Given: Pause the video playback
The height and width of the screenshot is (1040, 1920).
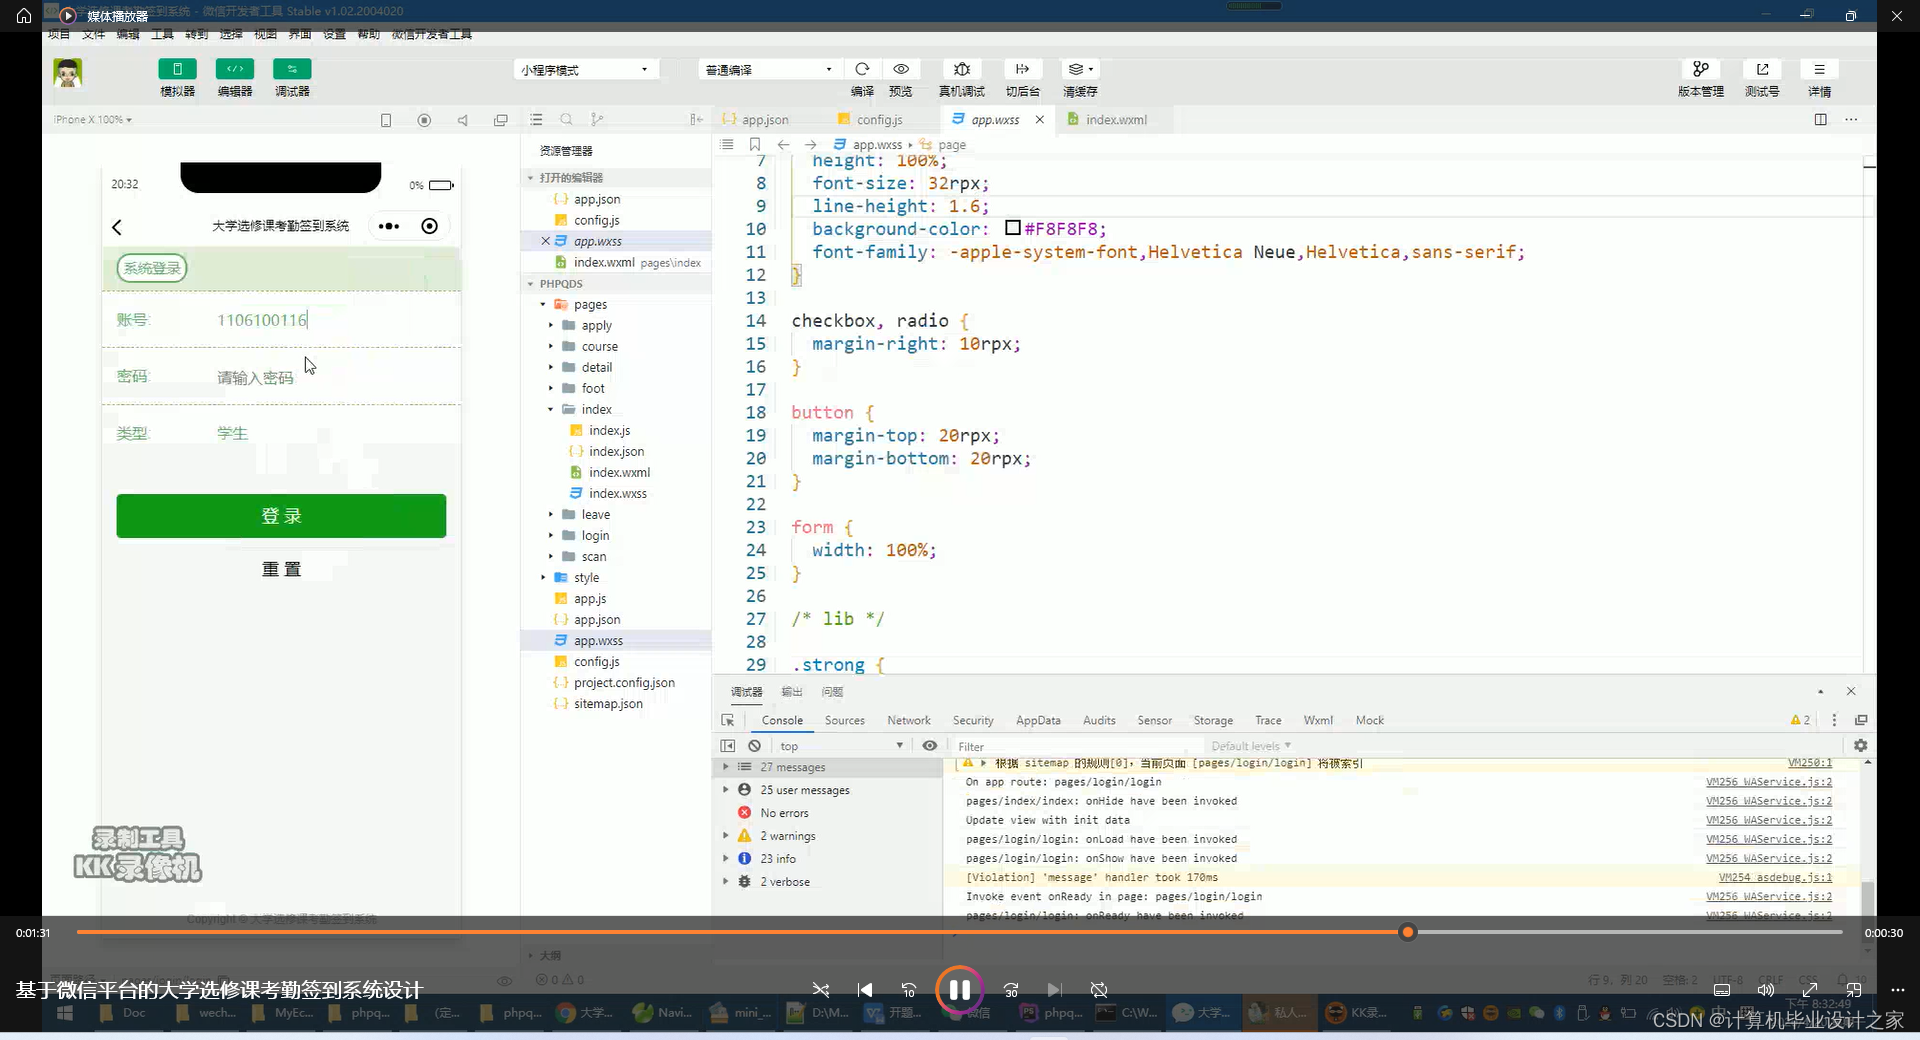Looking at the screenshot, I should [959, 990].
